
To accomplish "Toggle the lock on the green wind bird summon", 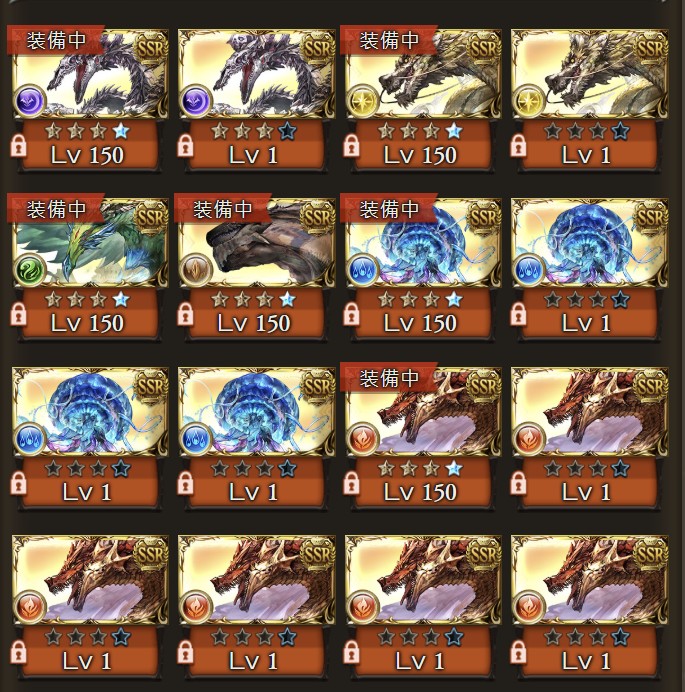I will [18, 315].
